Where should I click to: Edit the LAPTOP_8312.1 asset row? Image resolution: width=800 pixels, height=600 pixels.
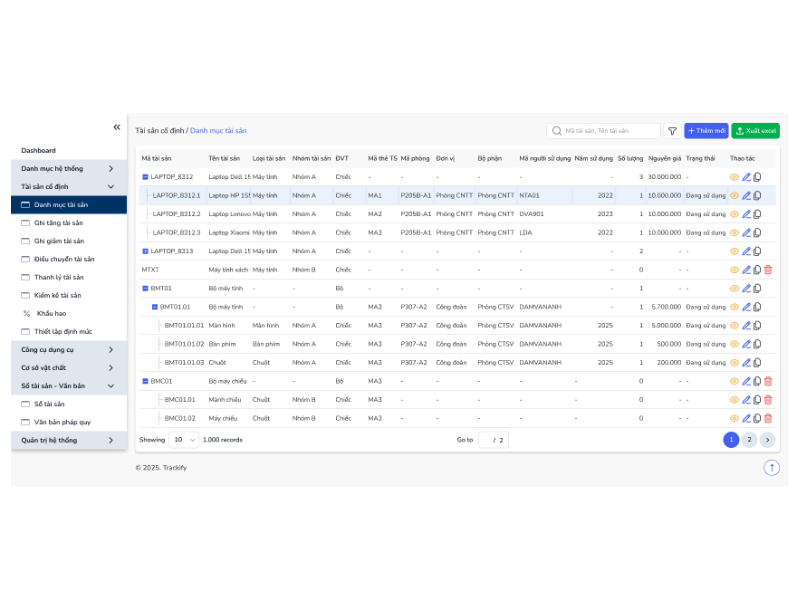(x=746, y=196)
